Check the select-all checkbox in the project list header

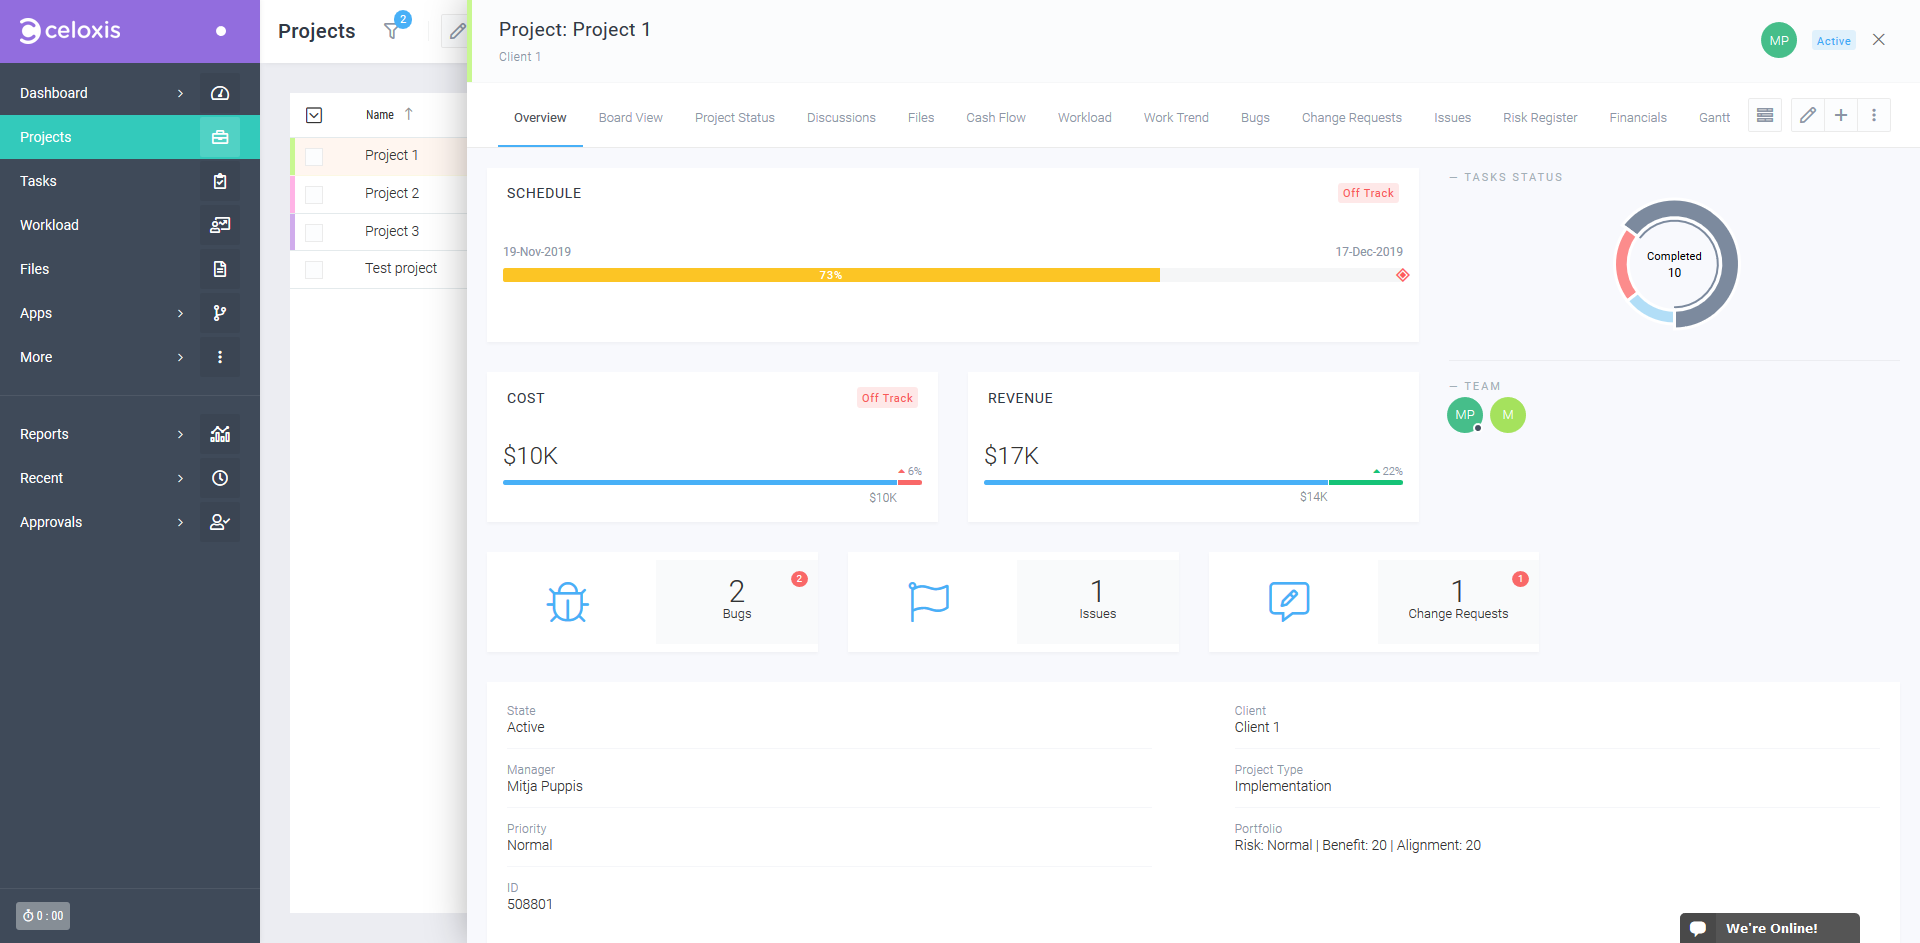coord(315,115)
